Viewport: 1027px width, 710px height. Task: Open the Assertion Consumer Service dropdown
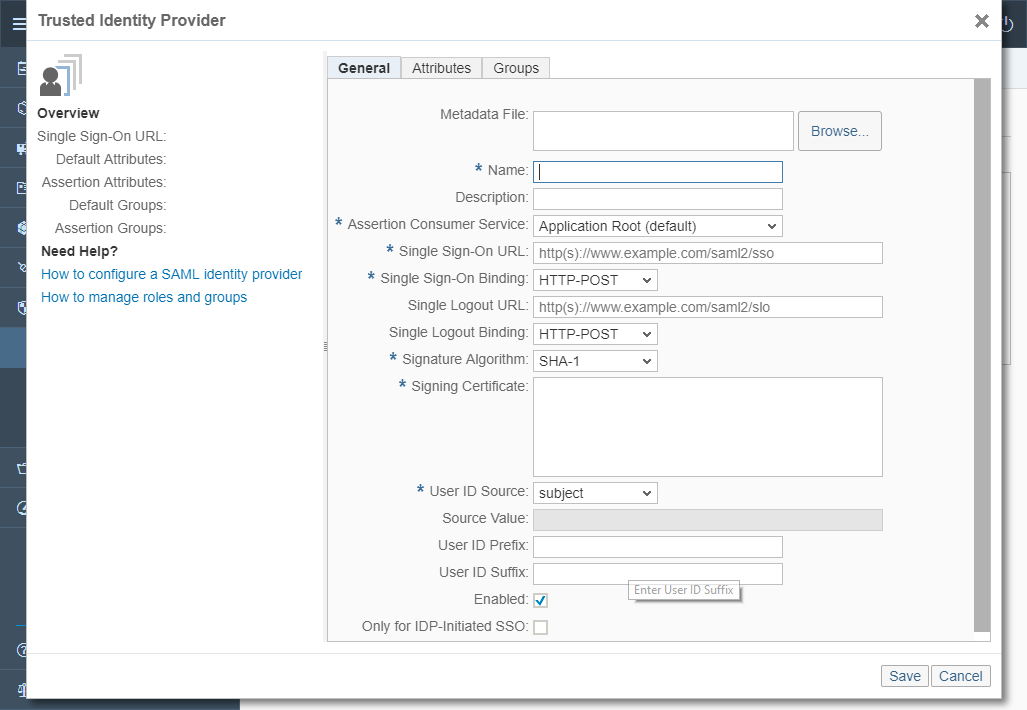coord(658,226)
